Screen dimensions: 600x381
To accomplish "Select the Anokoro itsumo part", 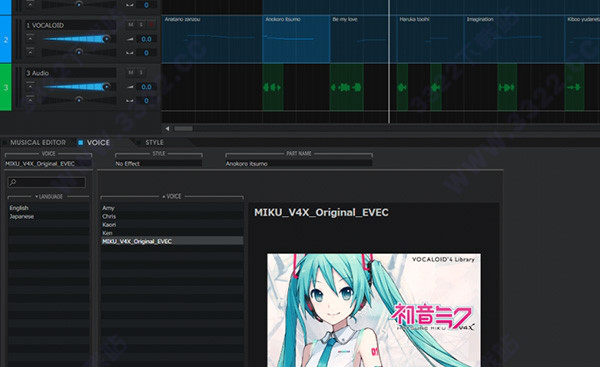I will 296,39.
